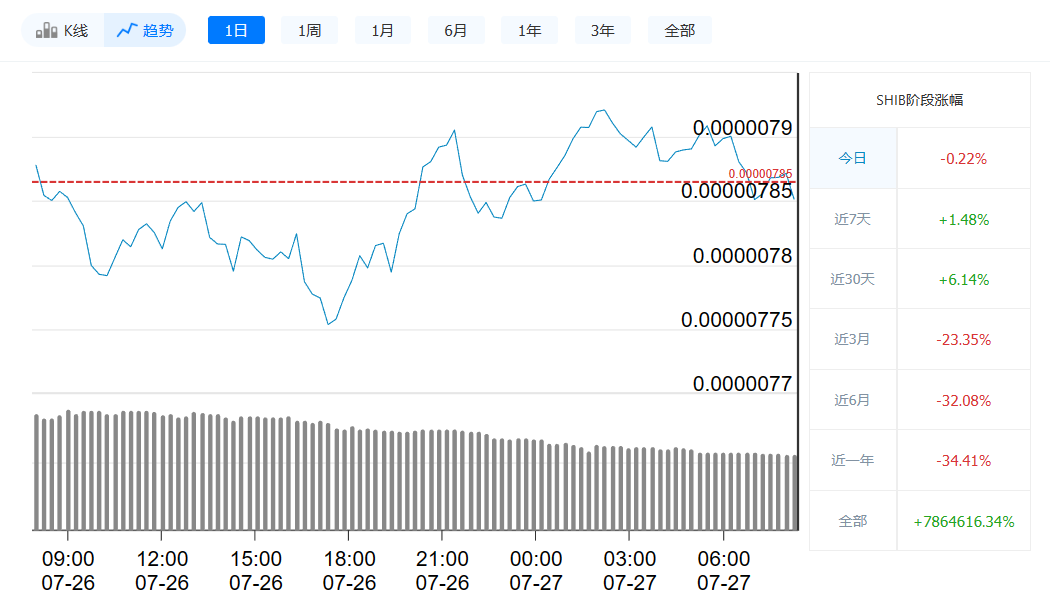Select the 1年 time range
Screen dimensions: 1050x614
click(529, 29)
